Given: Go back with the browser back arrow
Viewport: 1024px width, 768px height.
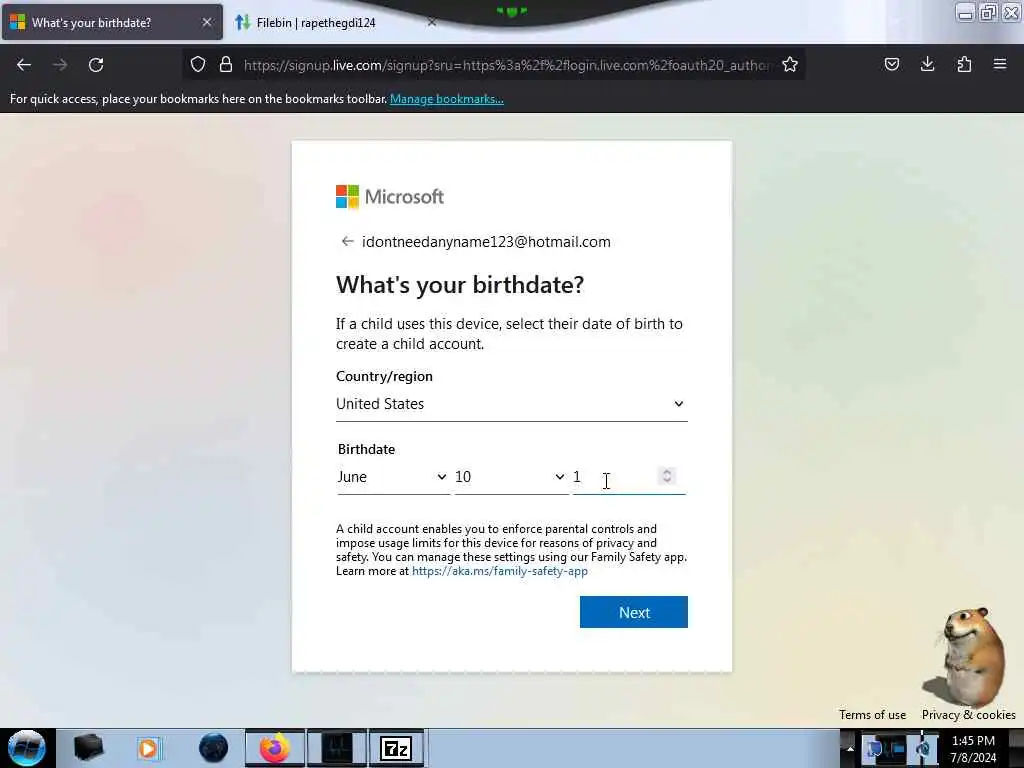Looking at the screenshot, I should (24, 65).
